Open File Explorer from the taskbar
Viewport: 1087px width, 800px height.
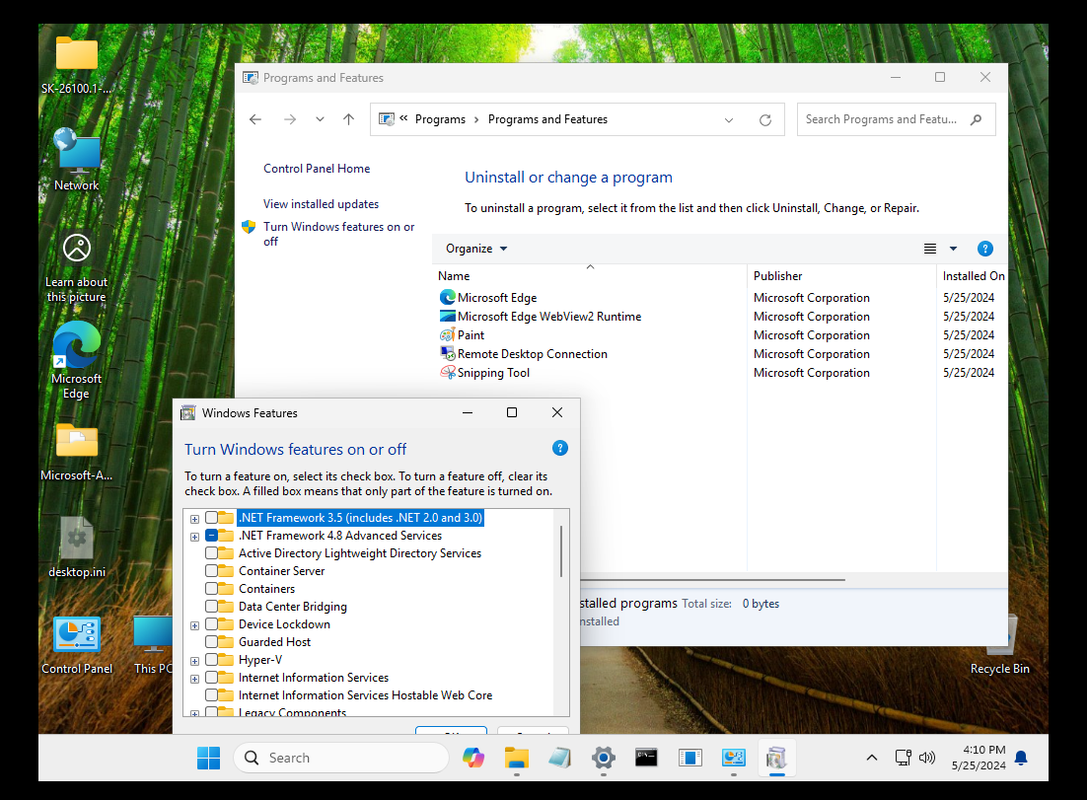(x=516, y=758)
